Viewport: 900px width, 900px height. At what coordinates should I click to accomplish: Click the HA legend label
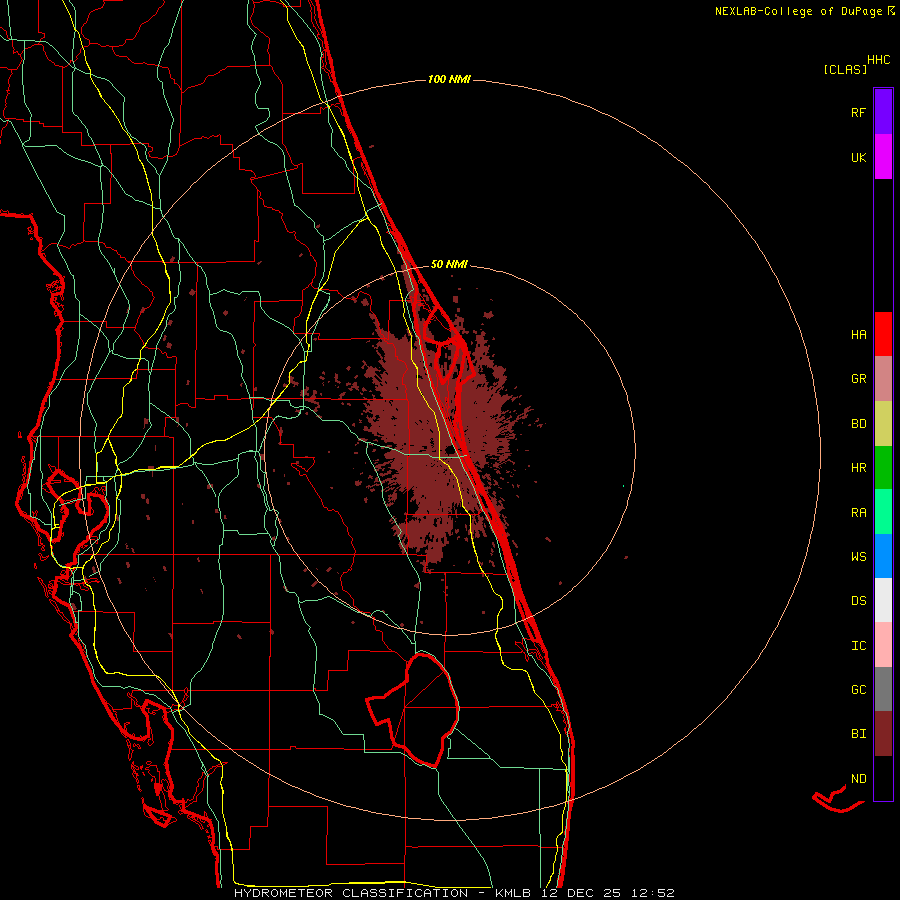(858, 334)
